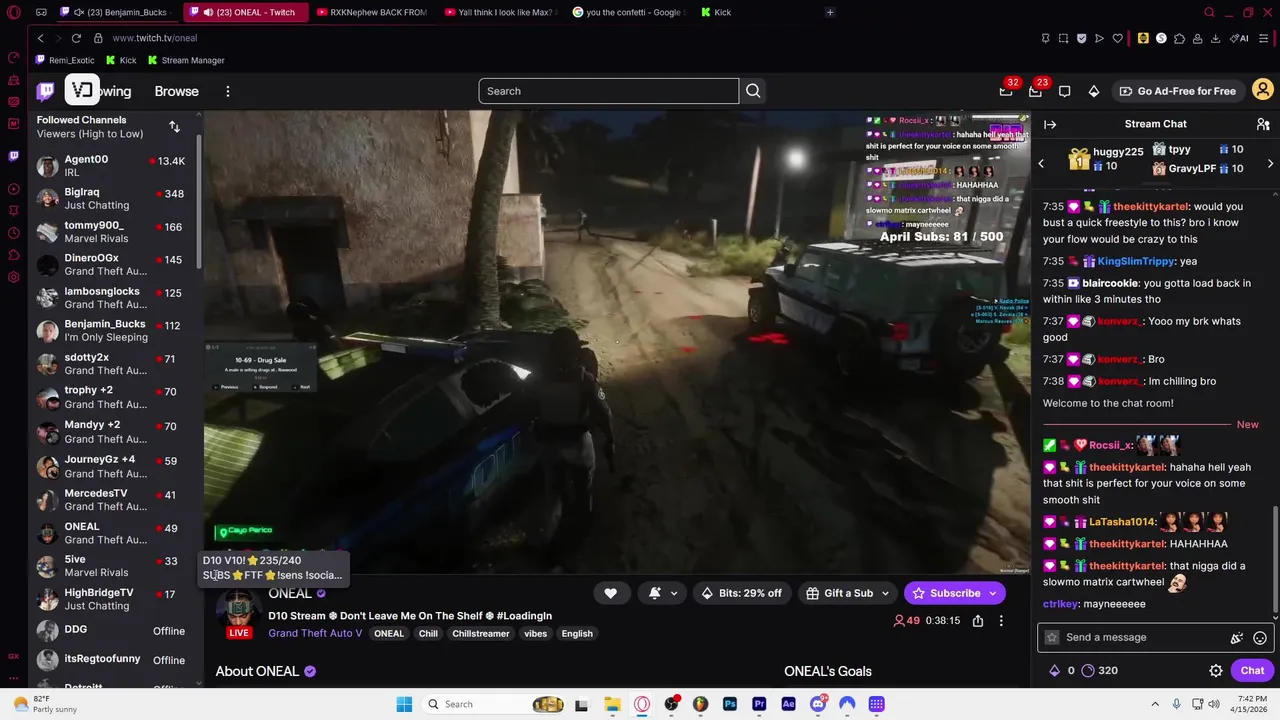
Task: Gift a Sub to ONEAL
Action: tap(838, 593)
